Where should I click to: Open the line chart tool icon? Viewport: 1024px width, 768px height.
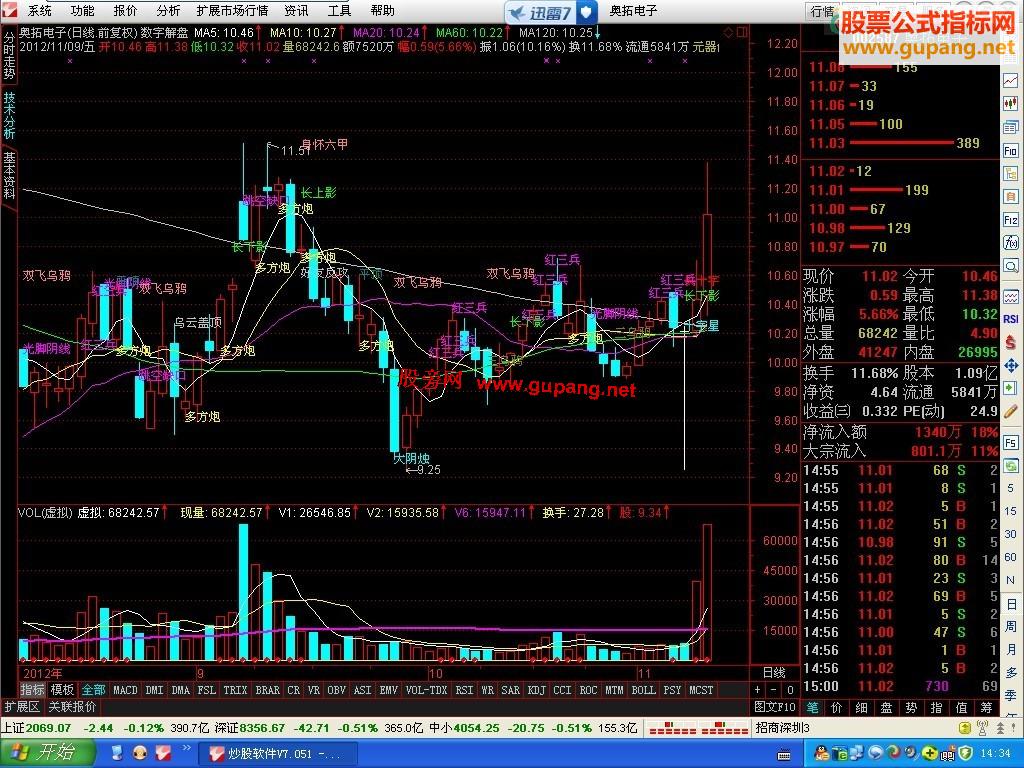(1010, 80)
